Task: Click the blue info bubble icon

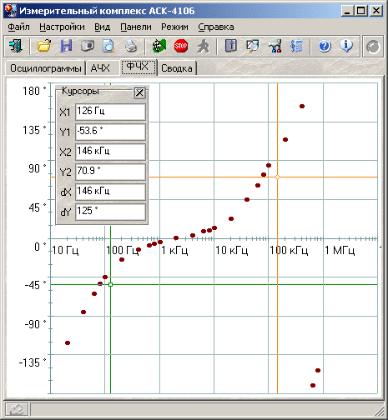Action: (x=346, y=46)
